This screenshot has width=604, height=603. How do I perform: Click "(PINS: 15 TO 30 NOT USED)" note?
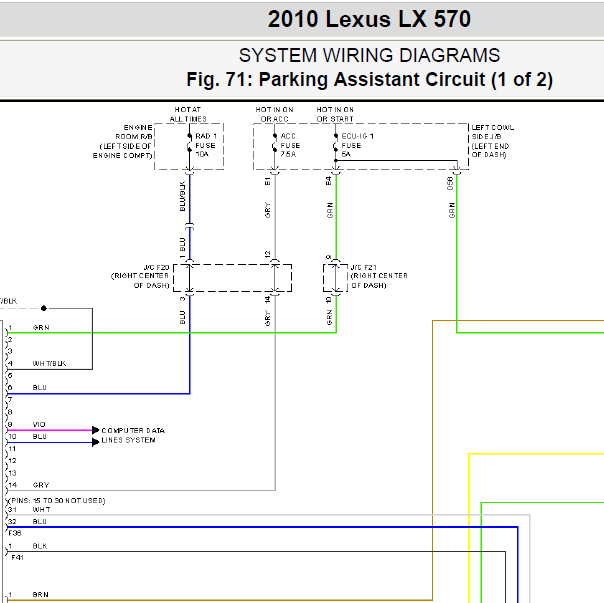(x=57, y=501)
